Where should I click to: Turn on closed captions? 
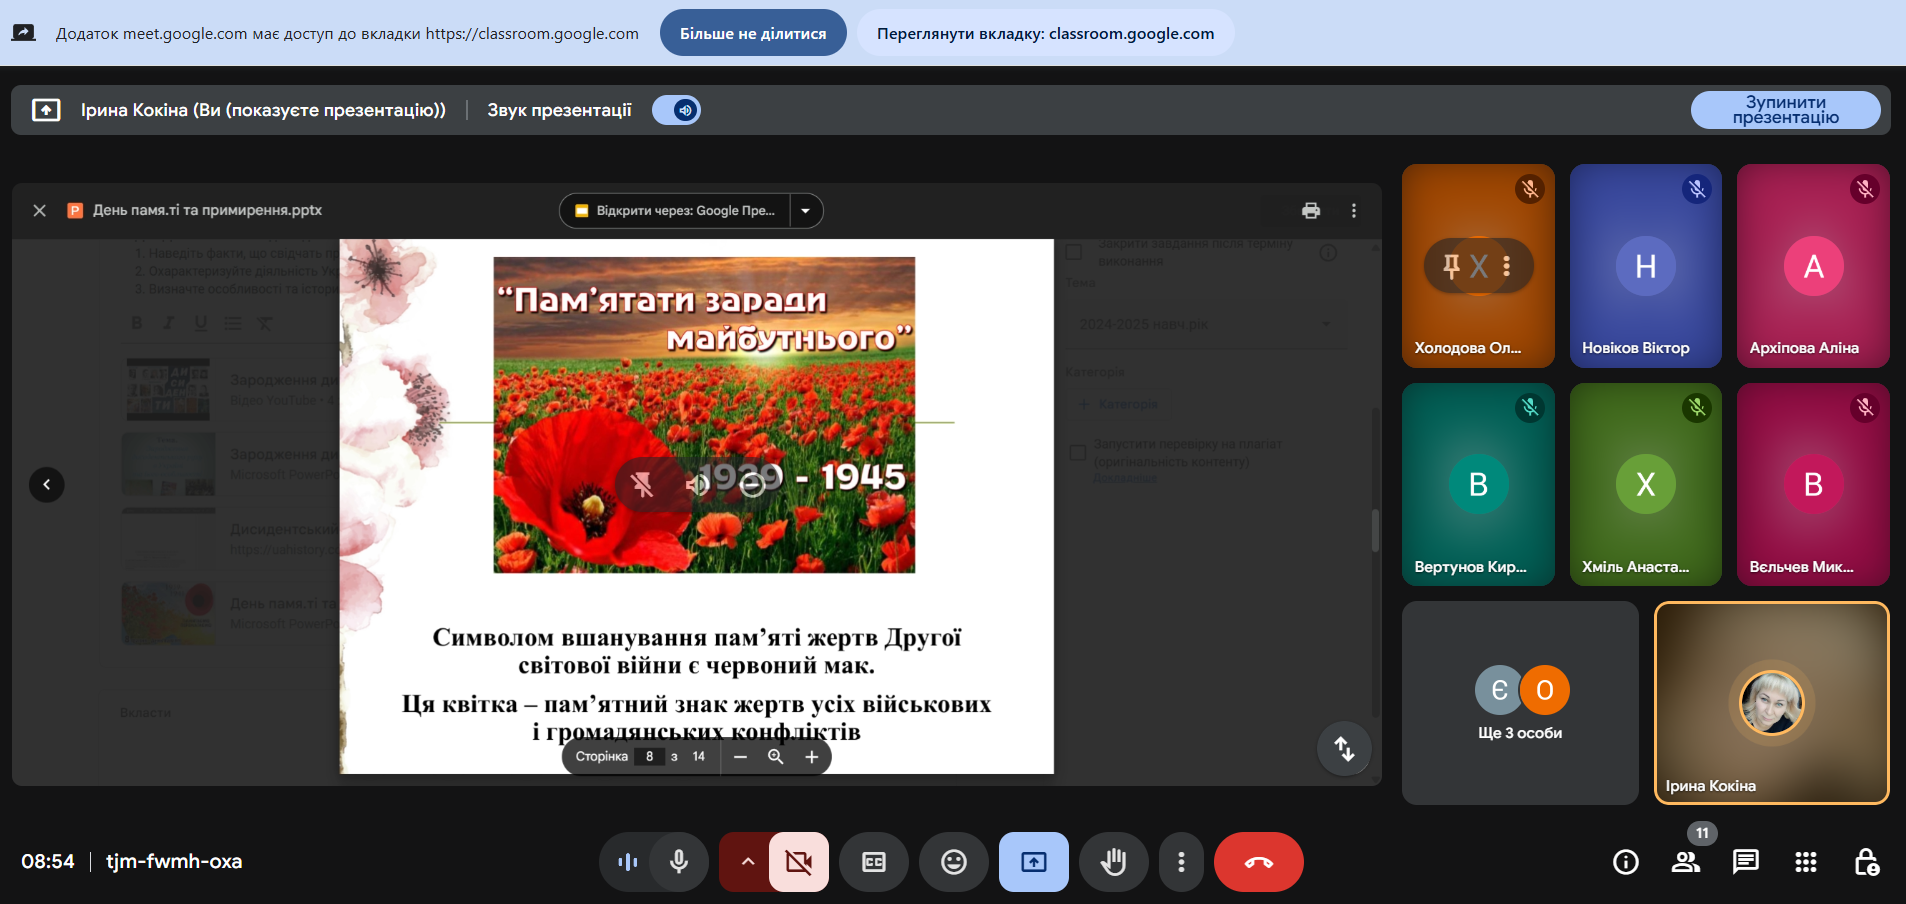pyautogui.click(x=874, y=862)
